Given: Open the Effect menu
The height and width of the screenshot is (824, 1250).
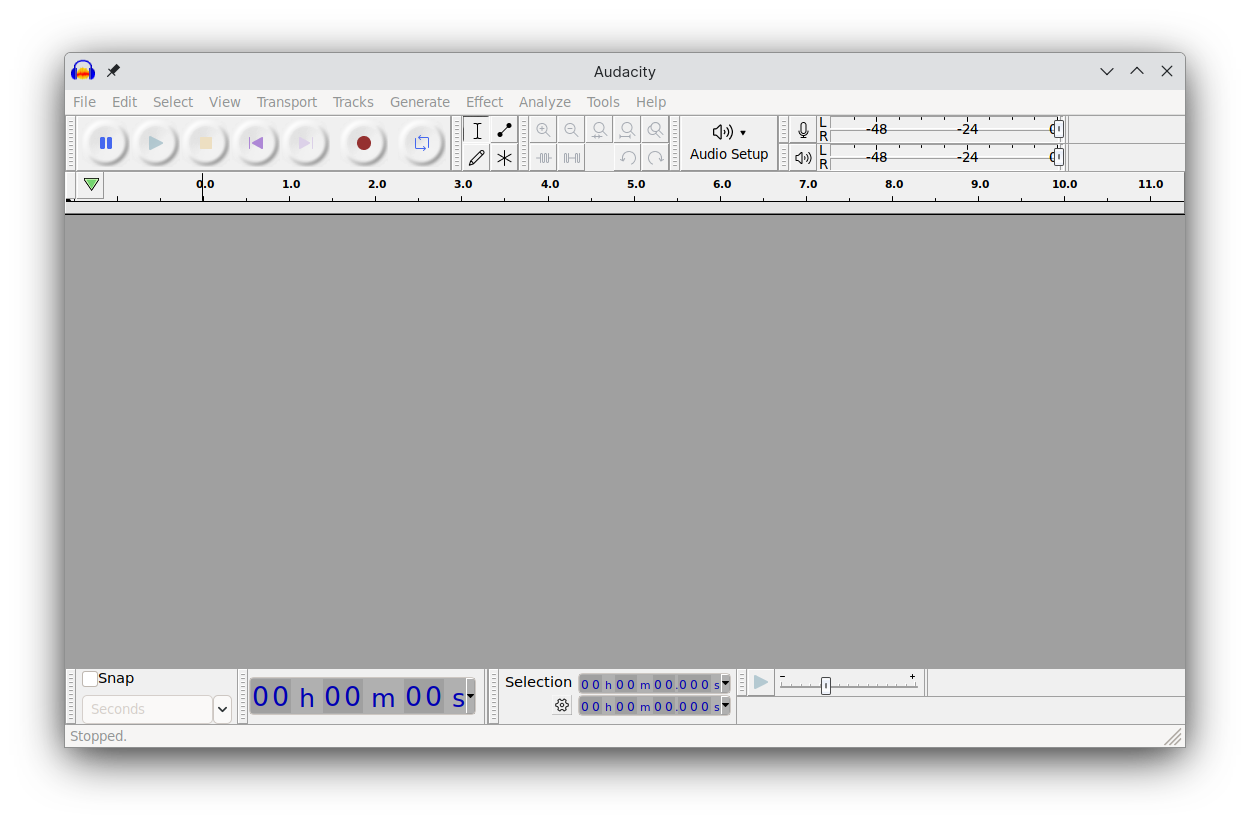Looking at the screenshot, I should click(484, 102).
